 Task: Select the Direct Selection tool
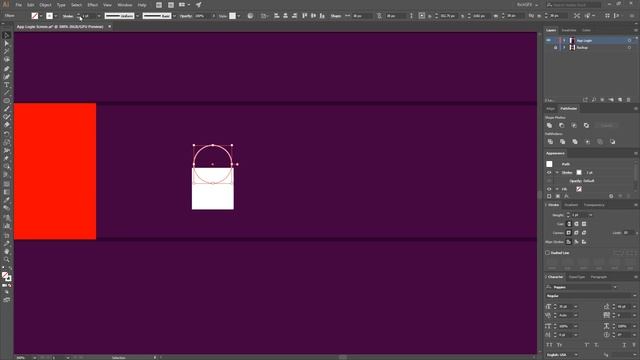pos(7,44)
